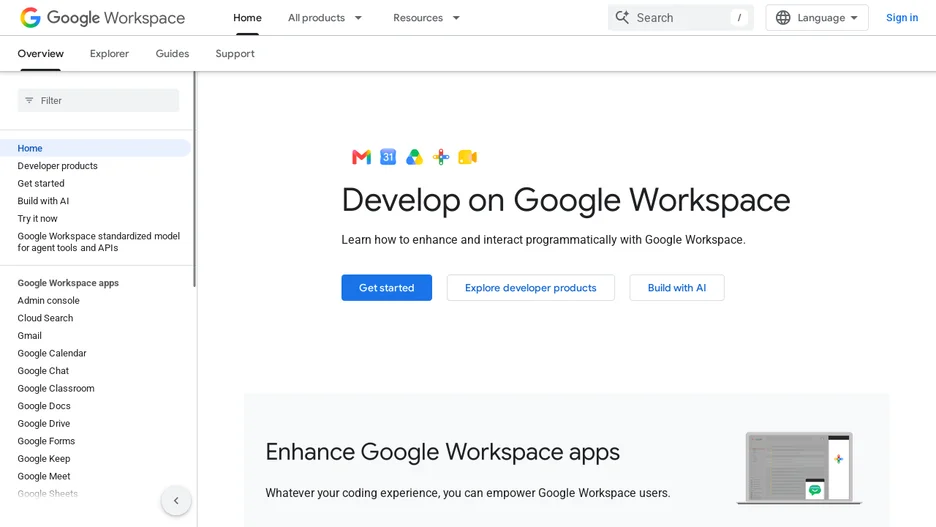Screen dimensions: 936x527
Task: Click the Sign in link
Action: point(902,18)
